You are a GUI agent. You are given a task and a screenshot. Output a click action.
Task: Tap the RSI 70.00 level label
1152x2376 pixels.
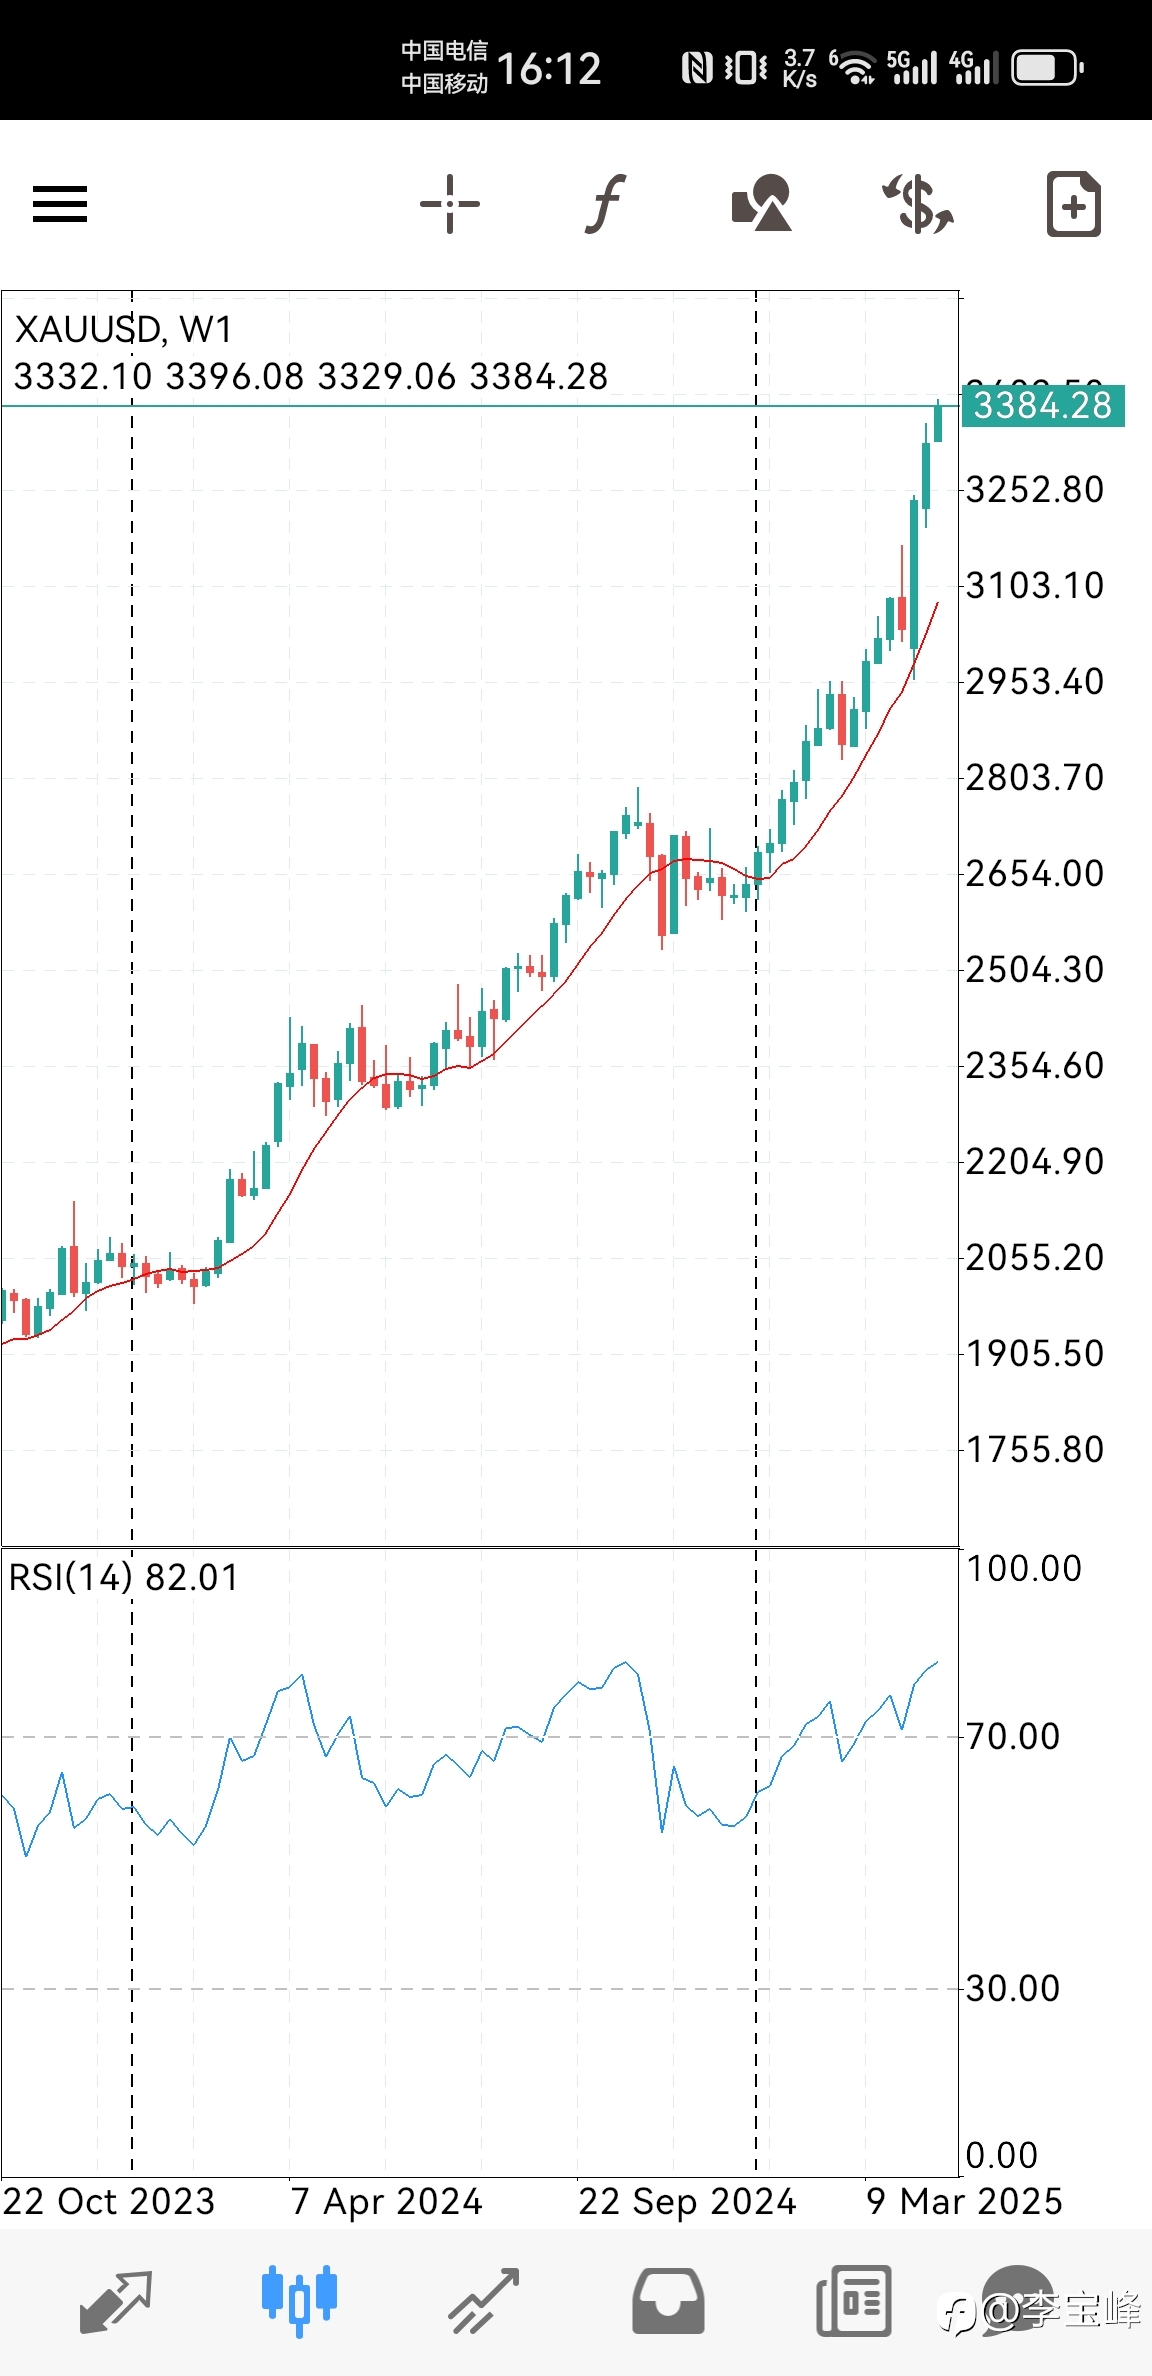pos(1013,1737)
